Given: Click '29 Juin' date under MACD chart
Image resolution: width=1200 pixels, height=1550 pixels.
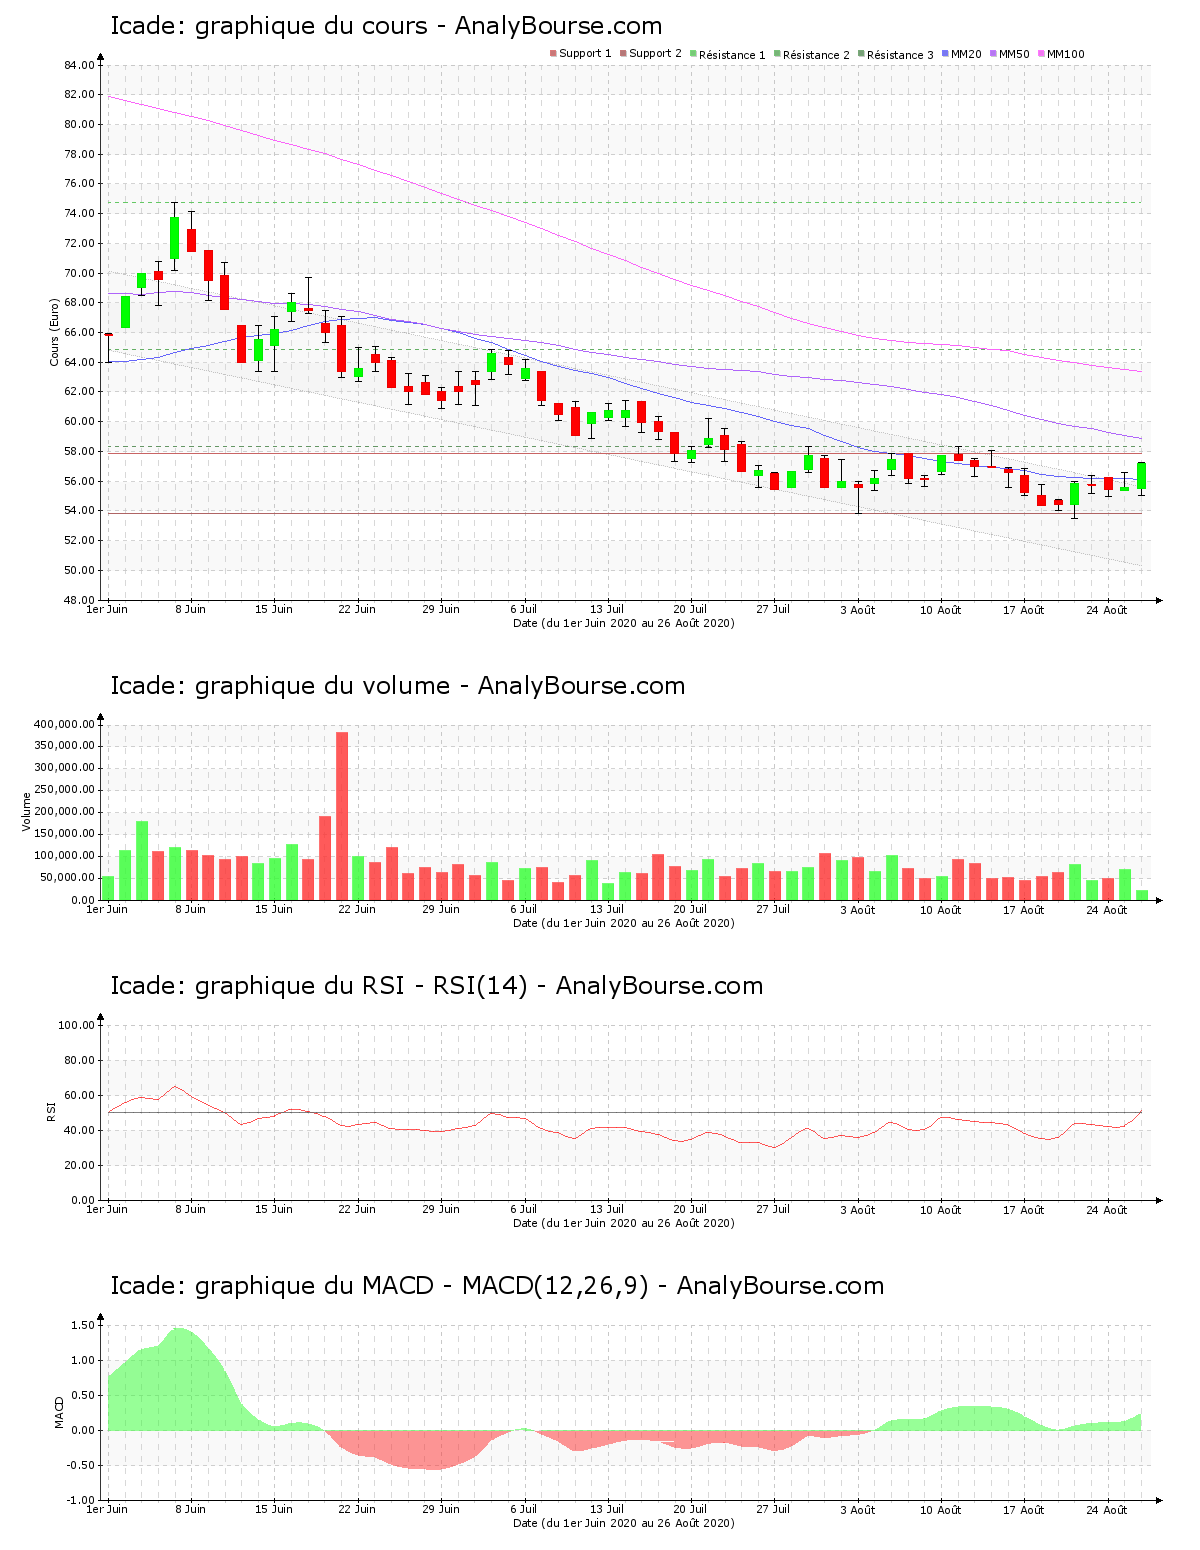Looking at the screenshot, I should pyautogui.click(x=441, y=1509).
